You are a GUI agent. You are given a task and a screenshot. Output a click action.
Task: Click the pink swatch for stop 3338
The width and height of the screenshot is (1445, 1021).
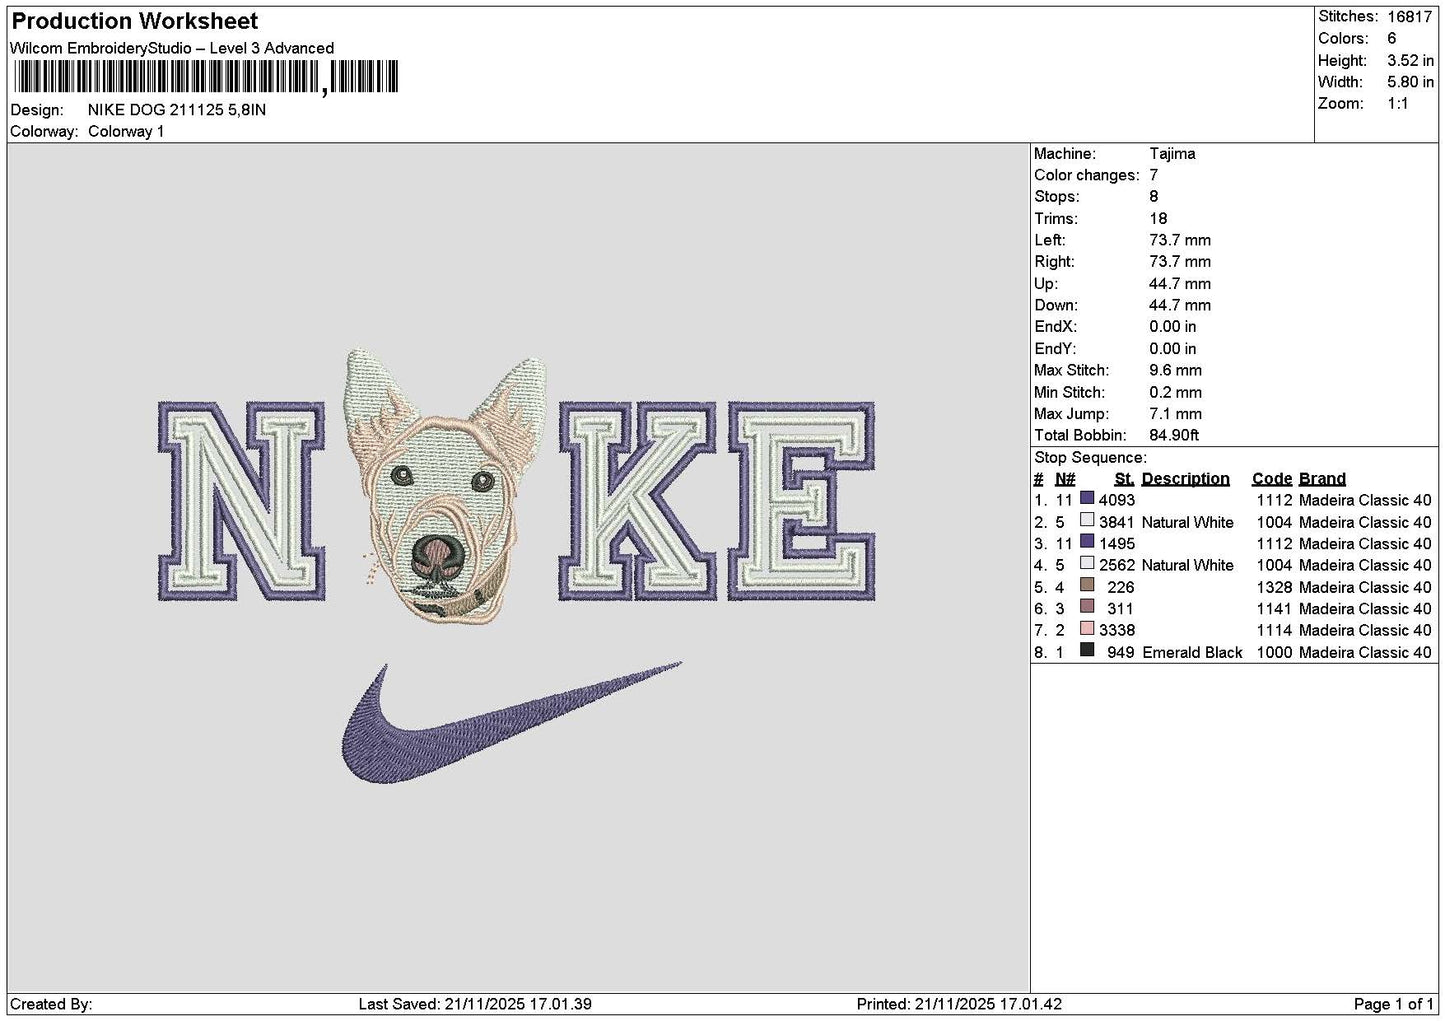point(1087,629)
